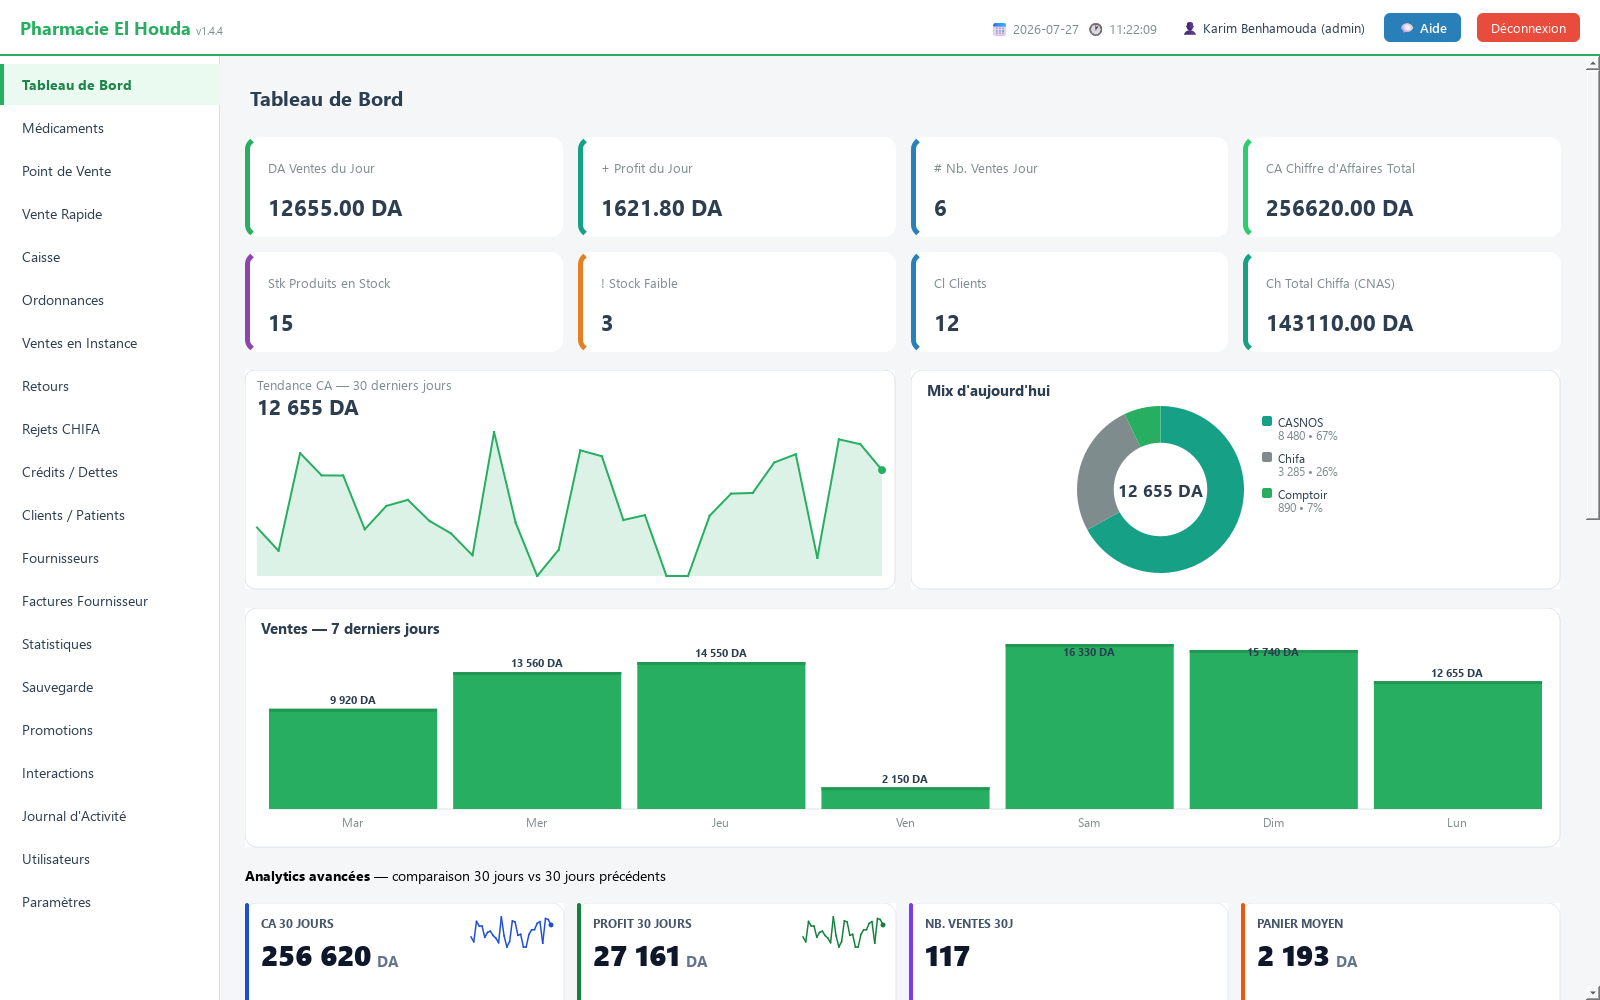Click the CASNOS teal legend swatch
Image resolution: width=1600 pixels, height=1000 pixels.
coord(1267,422)
